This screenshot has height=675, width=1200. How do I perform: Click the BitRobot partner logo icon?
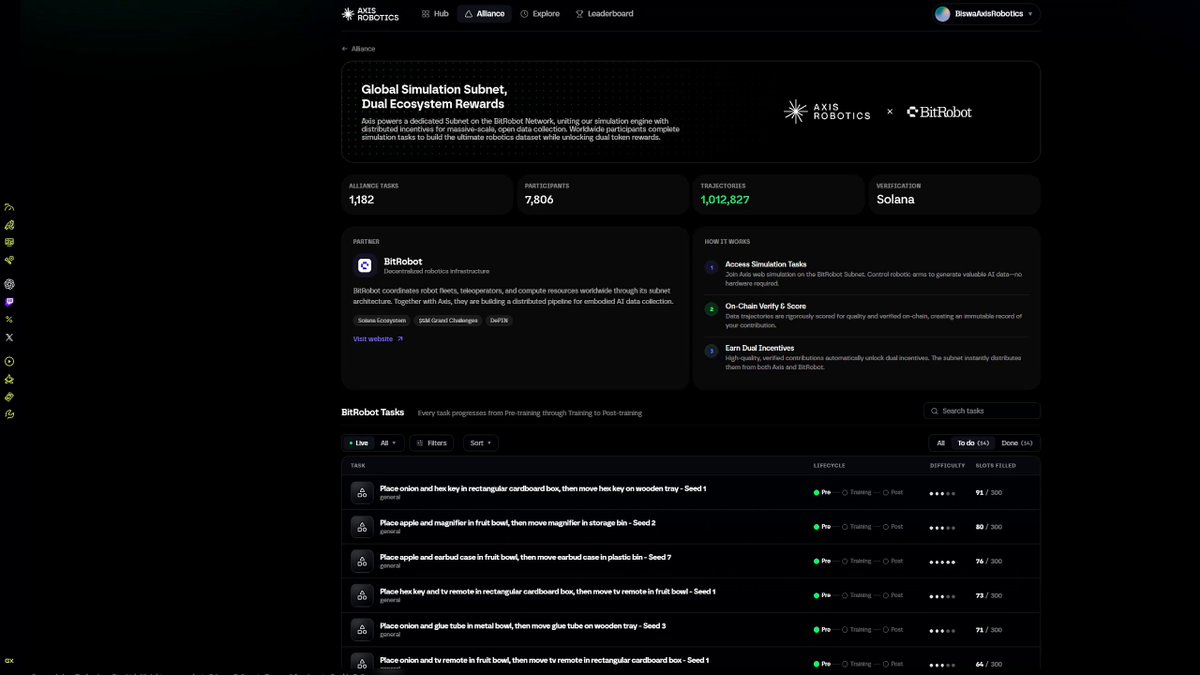tap(364, 265)
